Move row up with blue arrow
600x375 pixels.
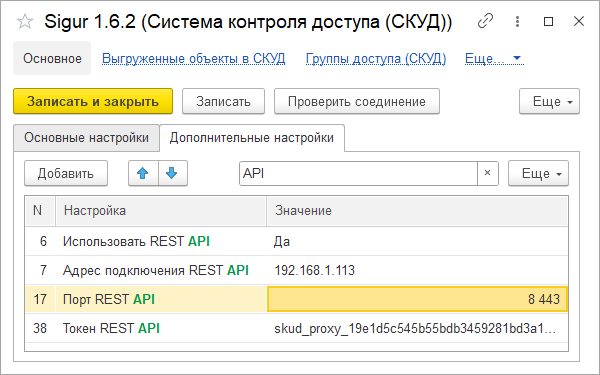click(143, 173)
